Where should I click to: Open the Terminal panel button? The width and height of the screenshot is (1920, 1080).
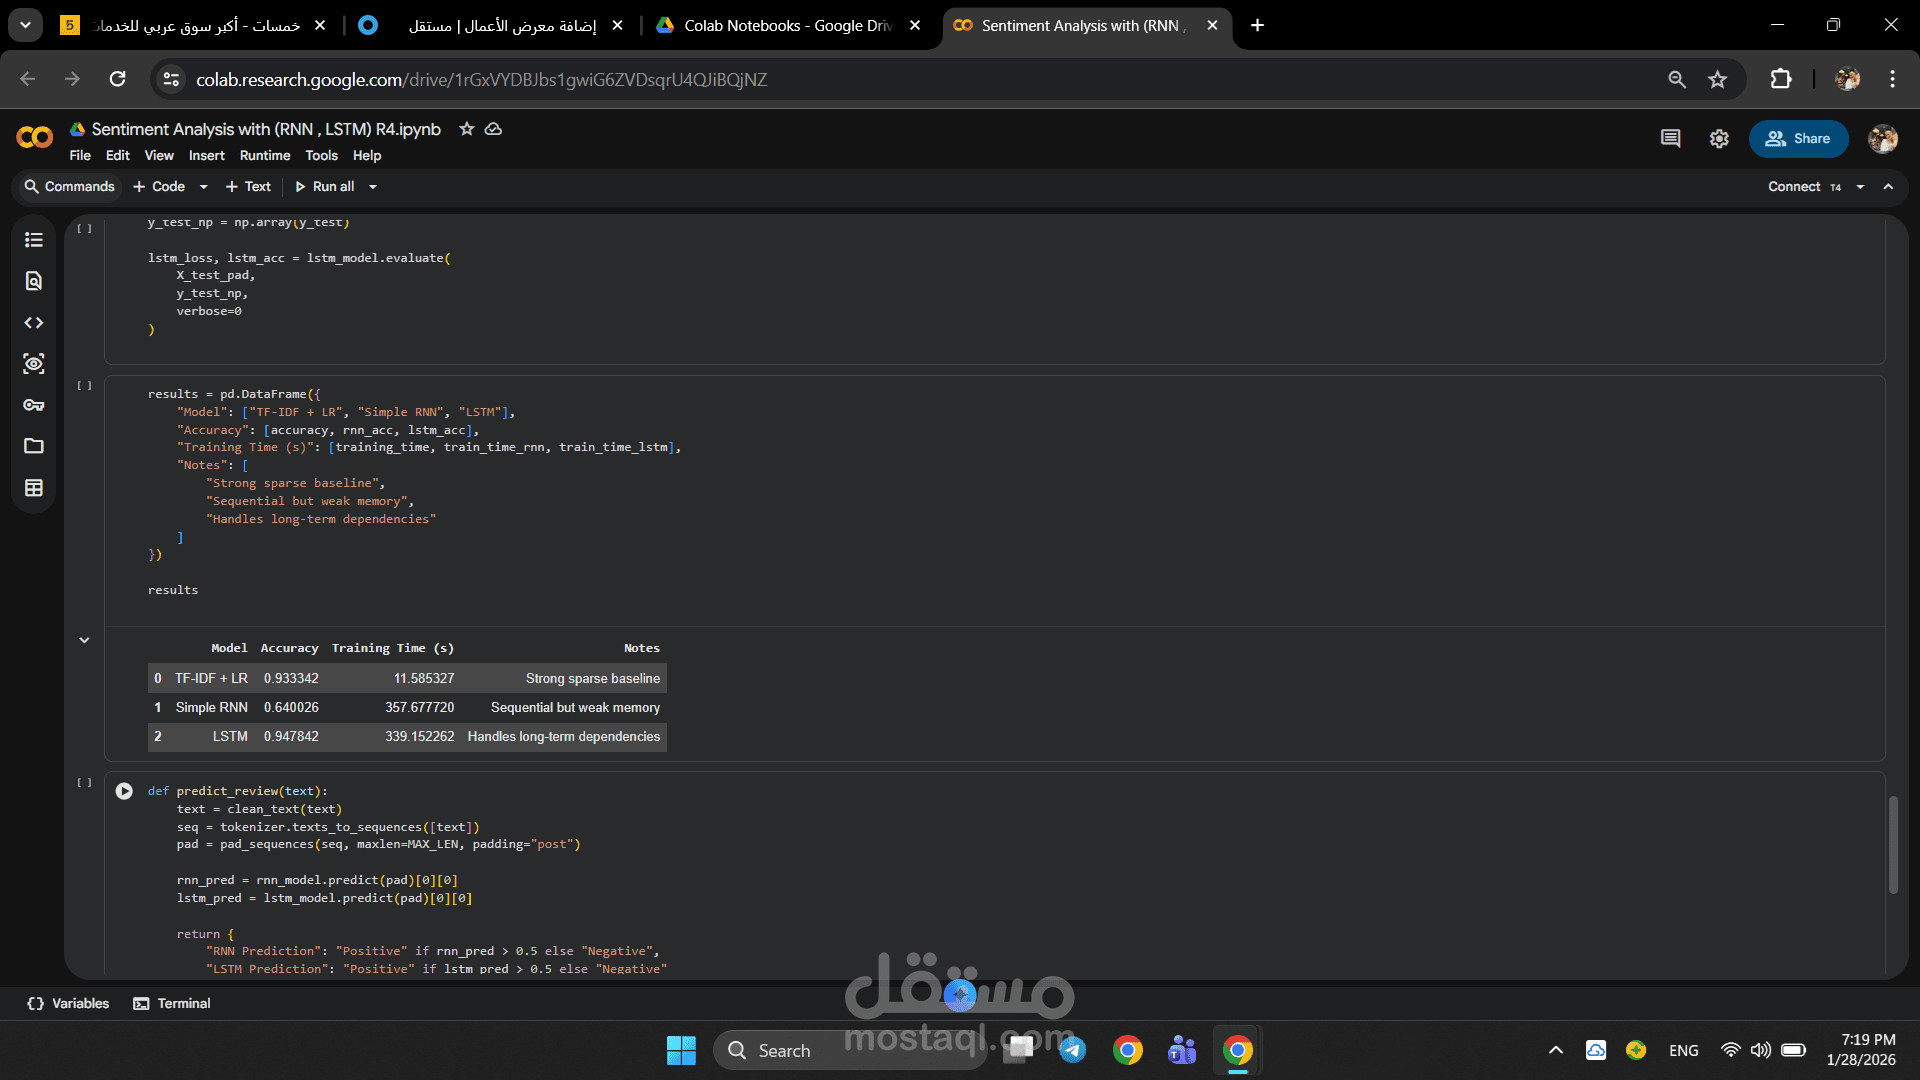172,1003
